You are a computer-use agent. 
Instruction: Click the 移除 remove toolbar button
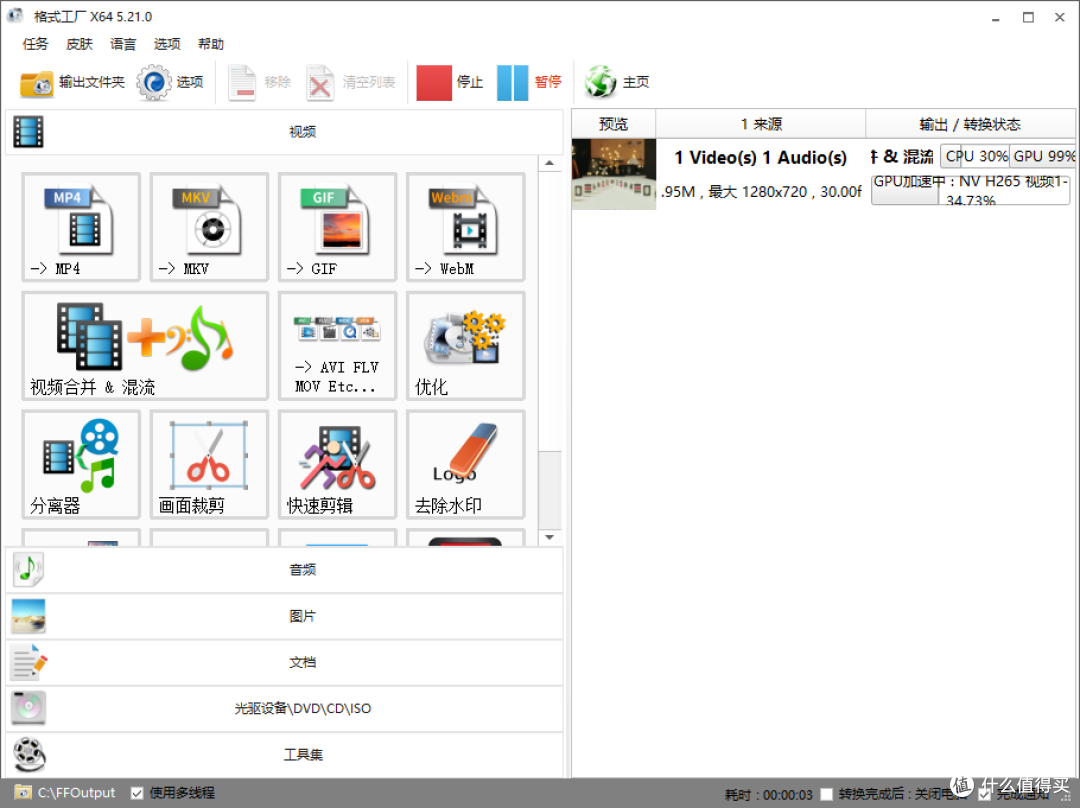coord(260,83)
